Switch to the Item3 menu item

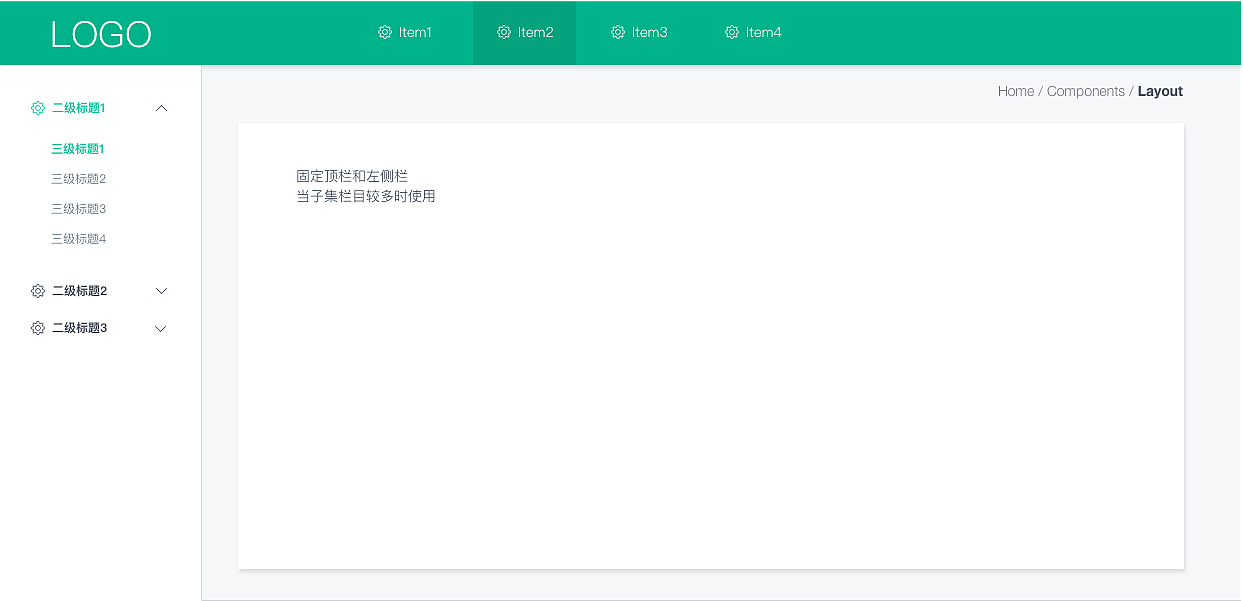[x=640, y=32]
